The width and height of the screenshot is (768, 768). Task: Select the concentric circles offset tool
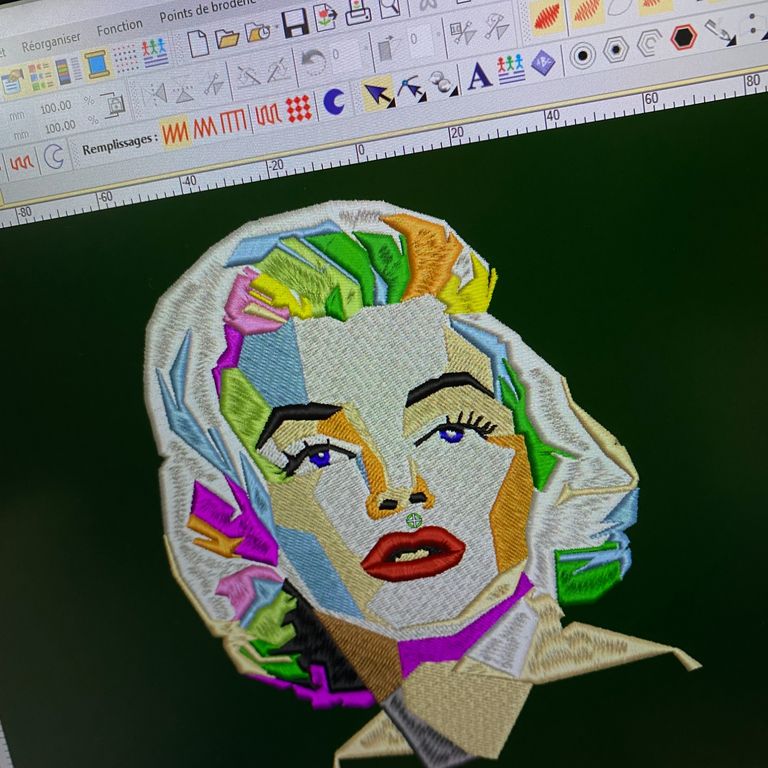[582, 55]
